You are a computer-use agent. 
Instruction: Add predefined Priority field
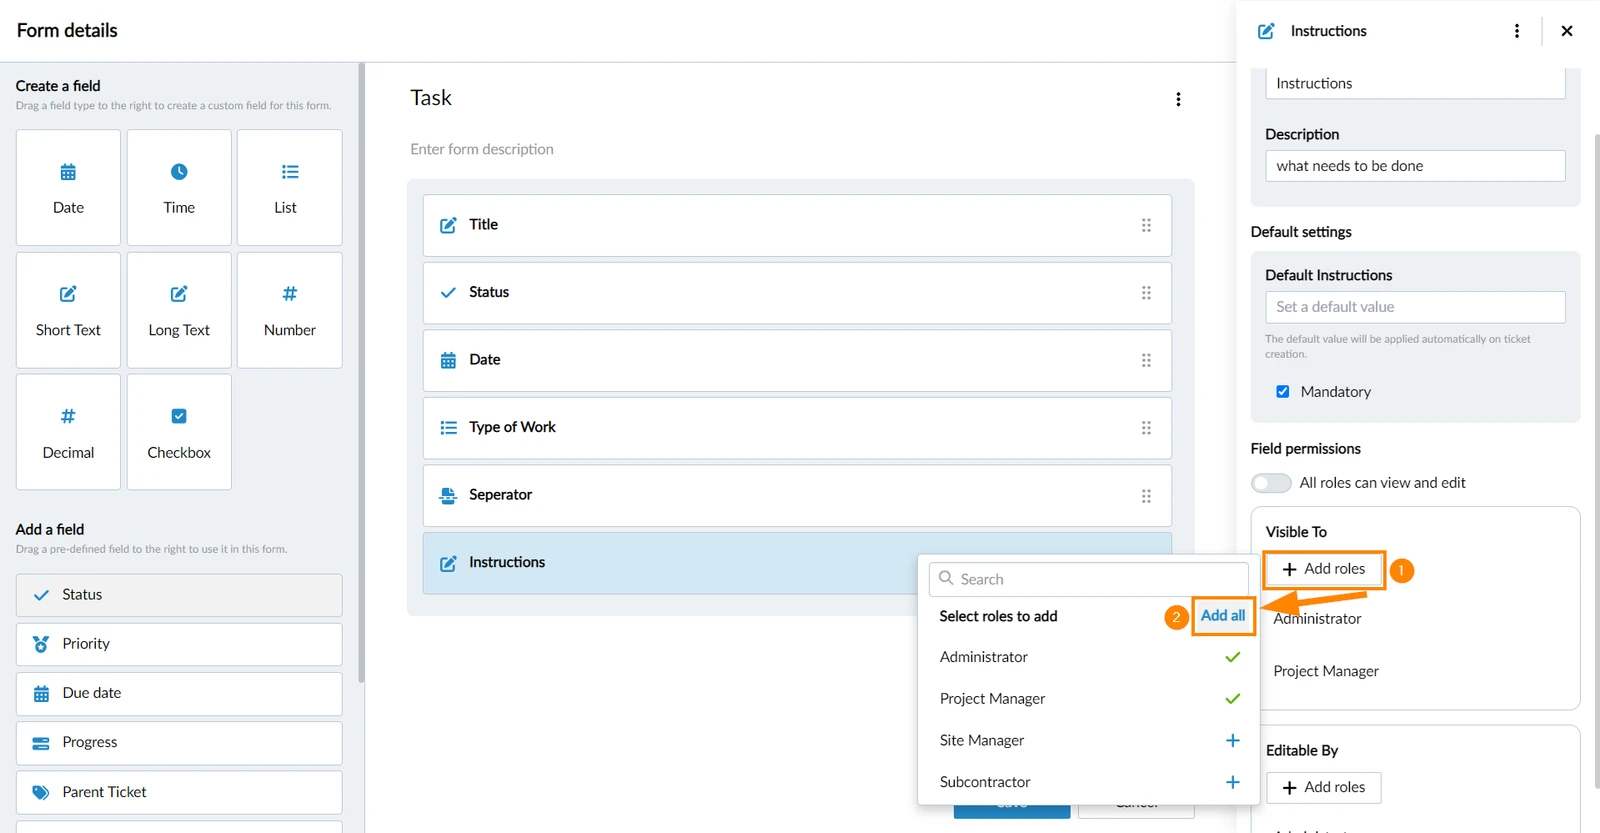[179, 644]
